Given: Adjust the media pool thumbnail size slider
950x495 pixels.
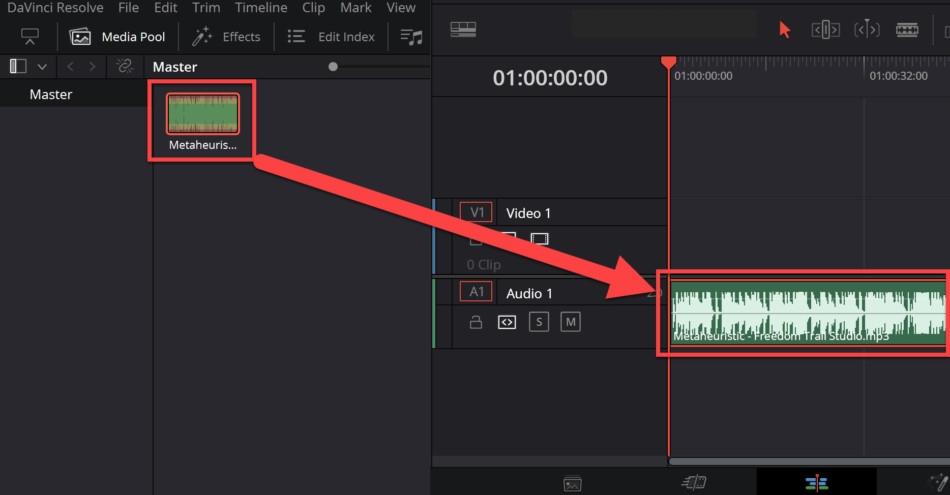Looking at the screenshot, I should tap(333, 67).
